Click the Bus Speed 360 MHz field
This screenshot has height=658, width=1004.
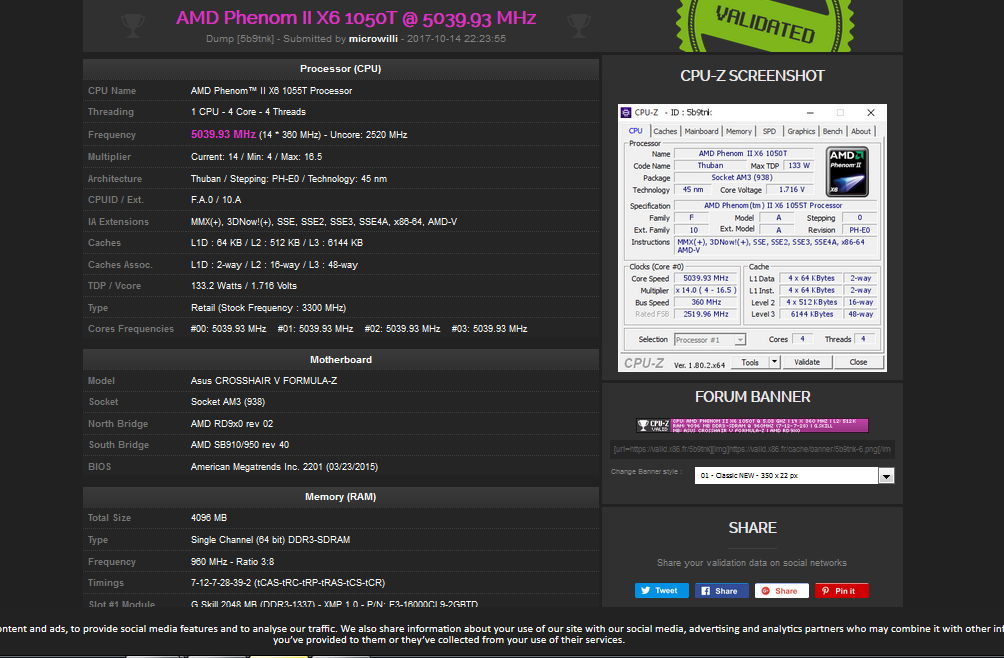click(706, 302)
